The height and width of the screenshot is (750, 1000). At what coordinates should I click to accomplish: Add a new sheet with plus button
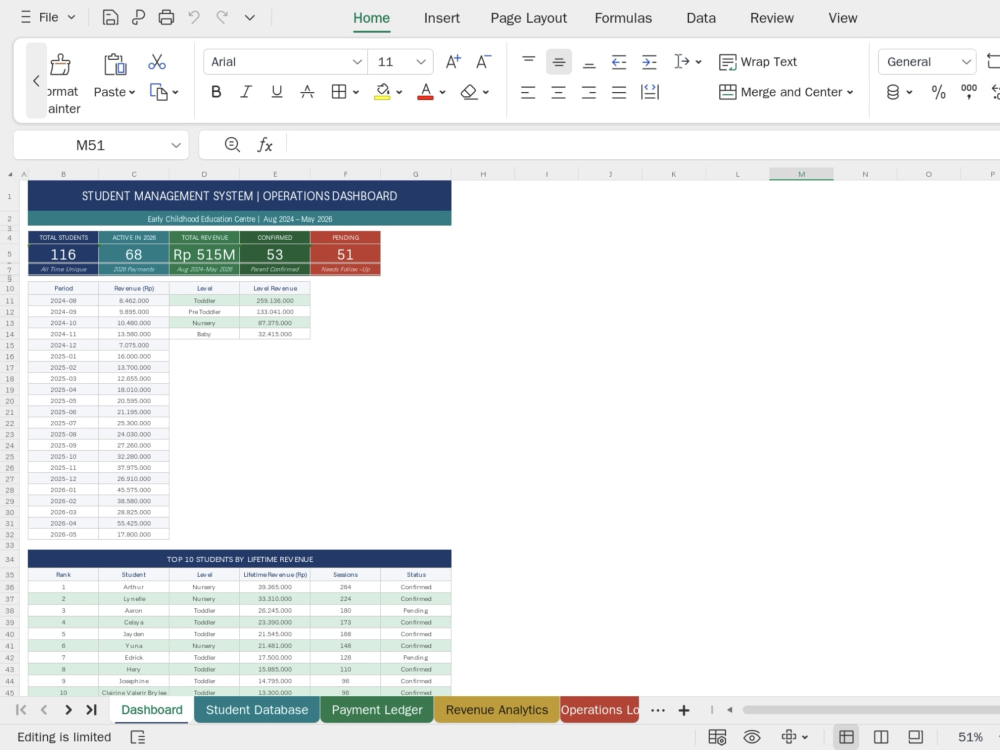point(684,710)
